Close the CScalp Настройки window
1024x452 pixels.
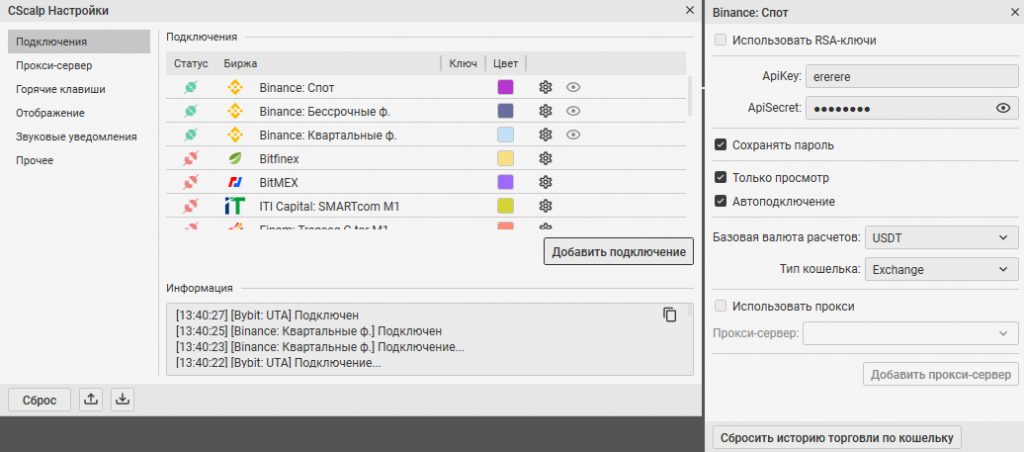click(690, 10)
